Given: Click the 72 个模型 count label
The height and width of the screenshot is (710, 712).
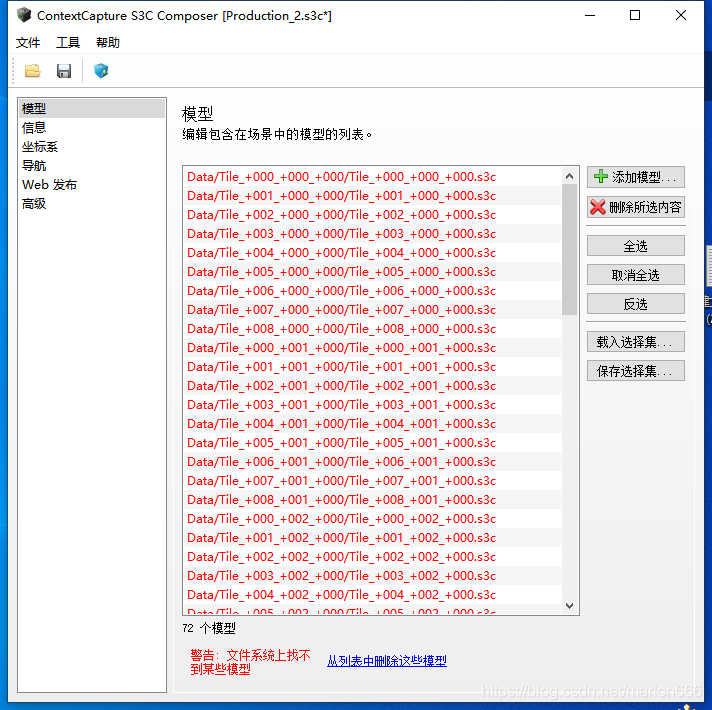Looking at the screenshot, I should (x=209, y=628).
